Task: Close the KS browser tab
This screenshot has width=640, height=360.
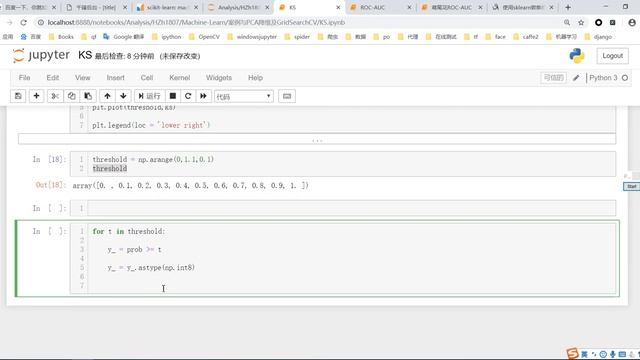Action: 338,7
